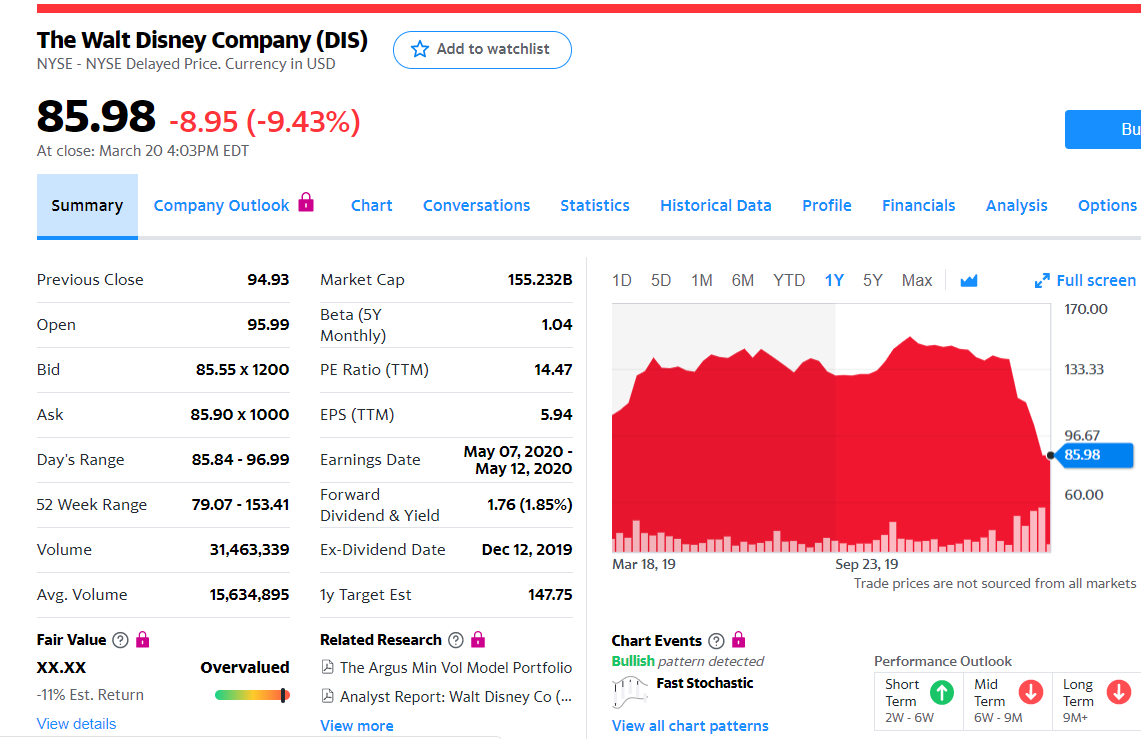Image resolution: width=1141 pixels, height=739 pixels.
Task: Click the EPS (TTM) value 5.94
Action: point(556,415)
